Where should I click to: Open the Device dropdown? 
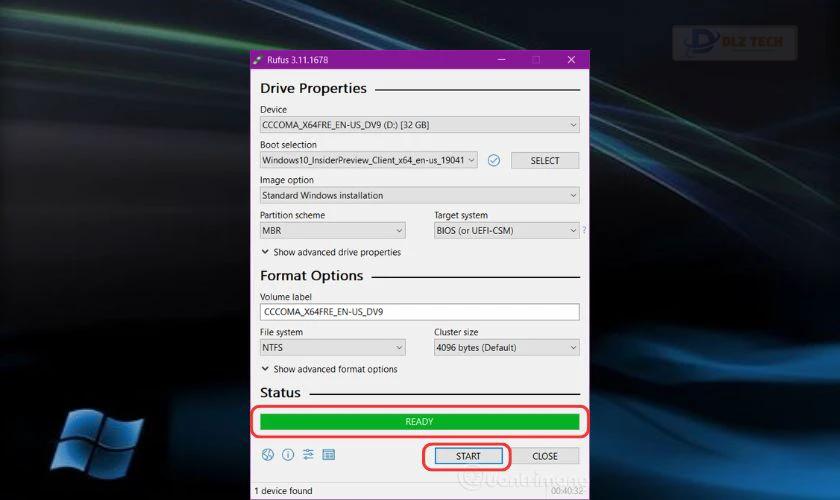[x=419, y=125]
